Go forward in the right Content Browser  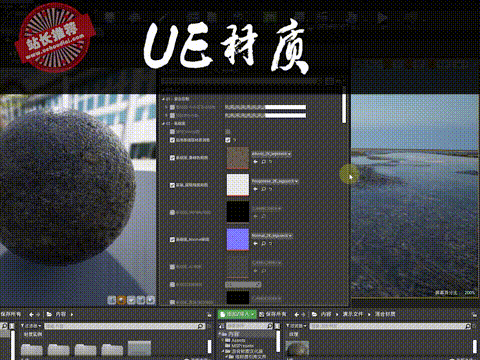[x=303, y=314]
